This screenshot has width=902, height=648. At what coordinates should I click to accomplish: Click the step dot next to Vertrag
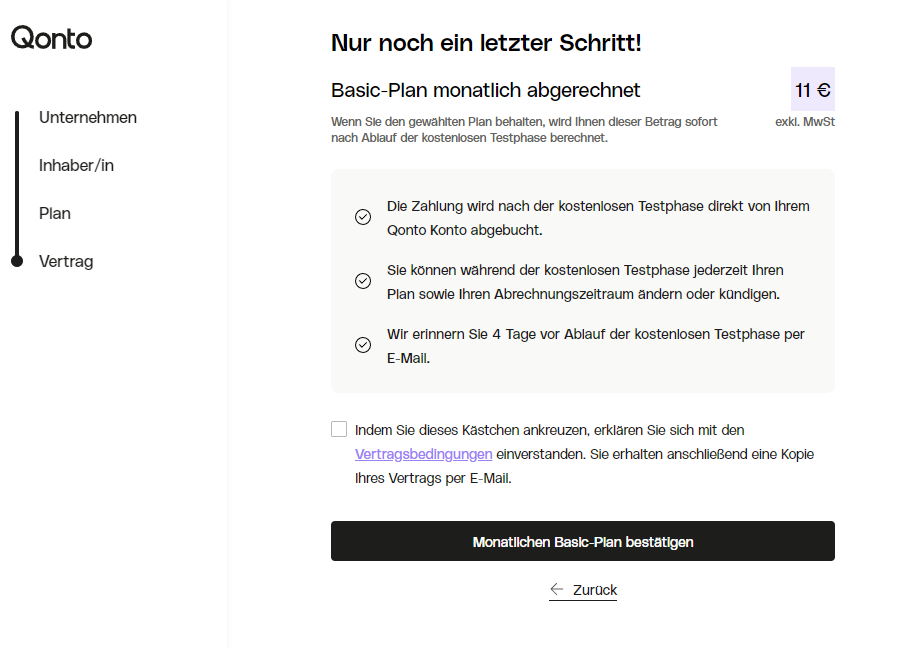point(16,261)
